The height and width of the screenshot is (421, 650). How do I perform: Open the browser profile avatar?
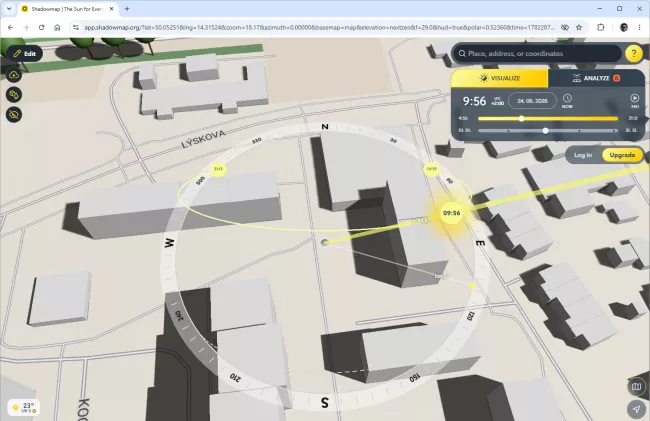pyautogui.click(x=624, y=27)
